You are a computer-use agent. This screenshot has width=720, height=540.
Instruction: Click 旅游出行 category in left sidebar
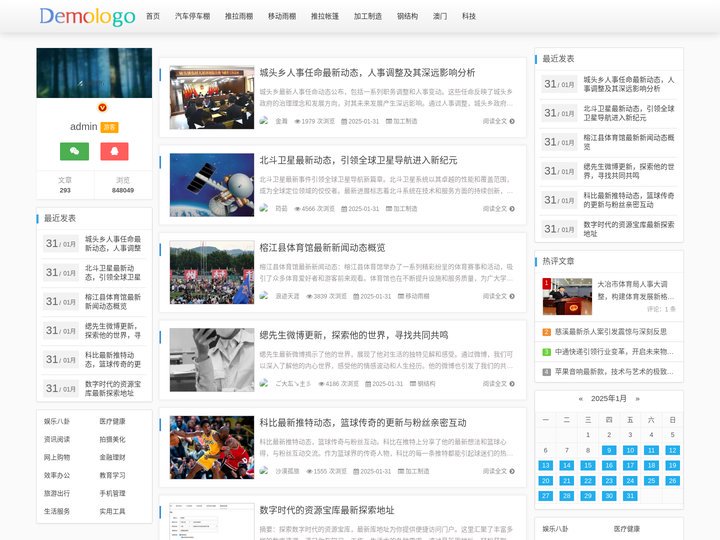pos(57,493)
